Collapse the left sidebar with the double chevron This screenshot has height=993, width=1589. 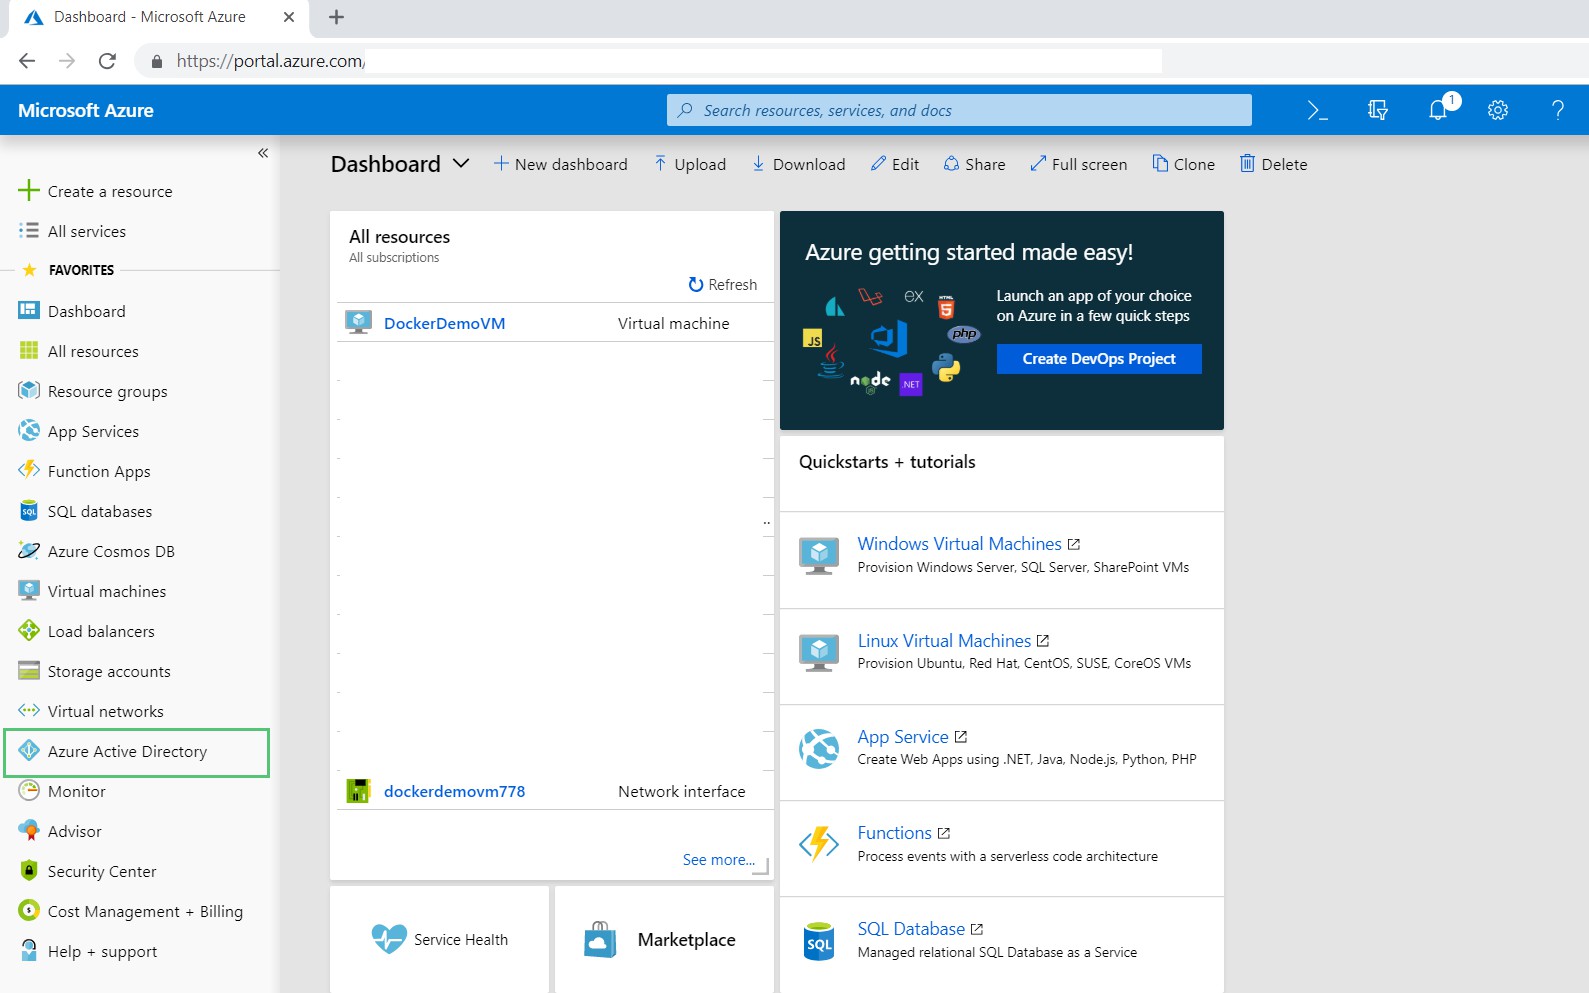coord(263,153)
